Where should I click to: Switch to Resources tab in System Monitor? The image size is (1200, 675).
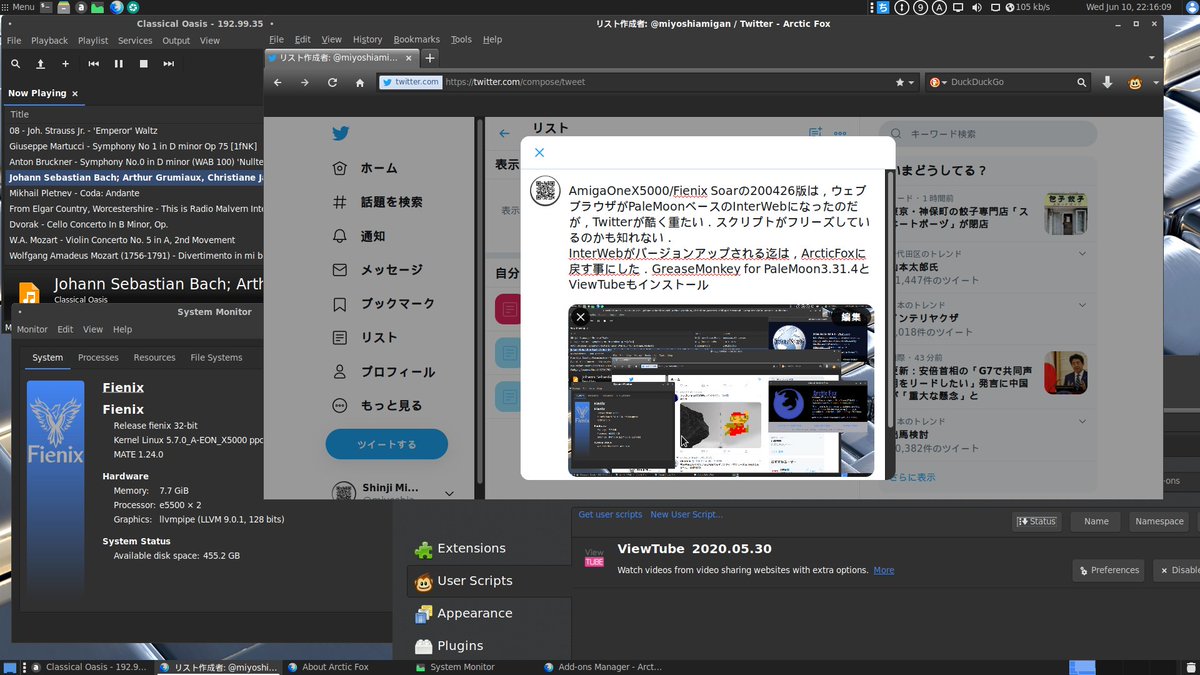[154, 357]
